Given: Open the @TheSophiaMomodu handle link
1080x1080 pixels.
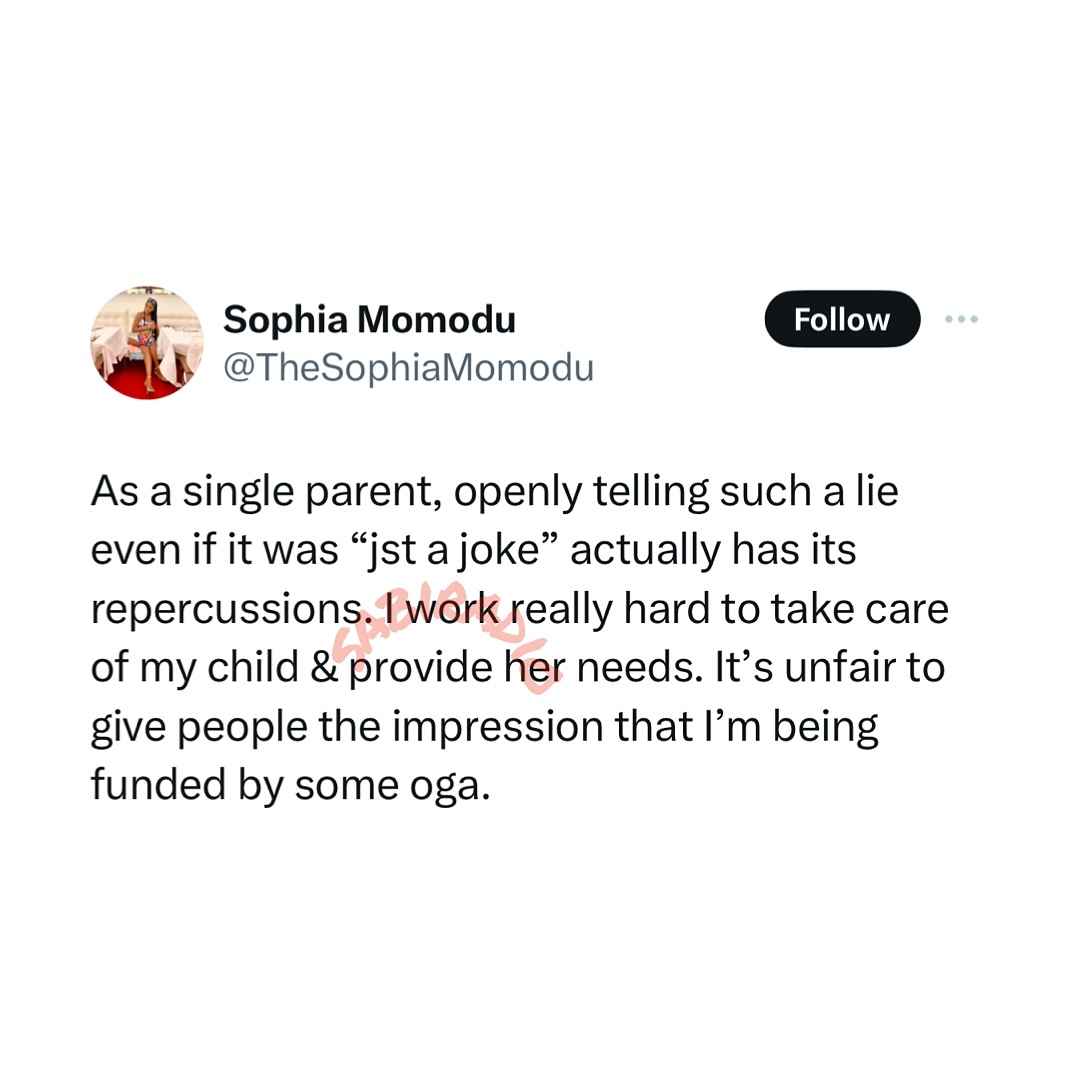Looking at the screenshot, I should point(408,368).
